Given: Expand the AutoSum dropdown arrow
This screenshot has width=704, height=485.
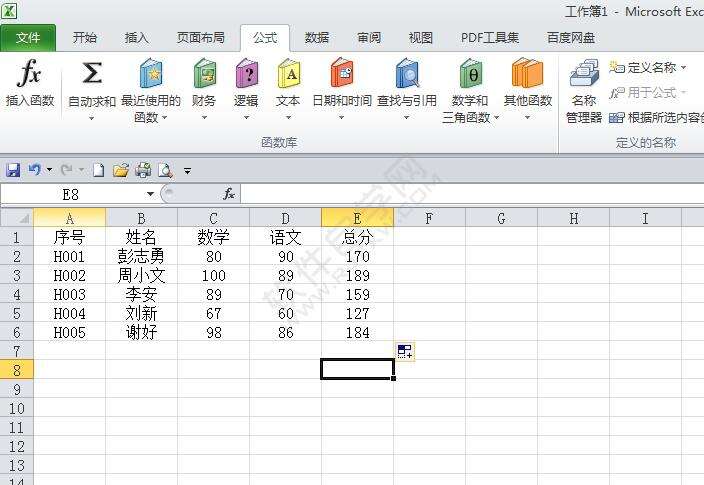Looking at the screenshot, I should pyautogui.click(x=92, y=118).
